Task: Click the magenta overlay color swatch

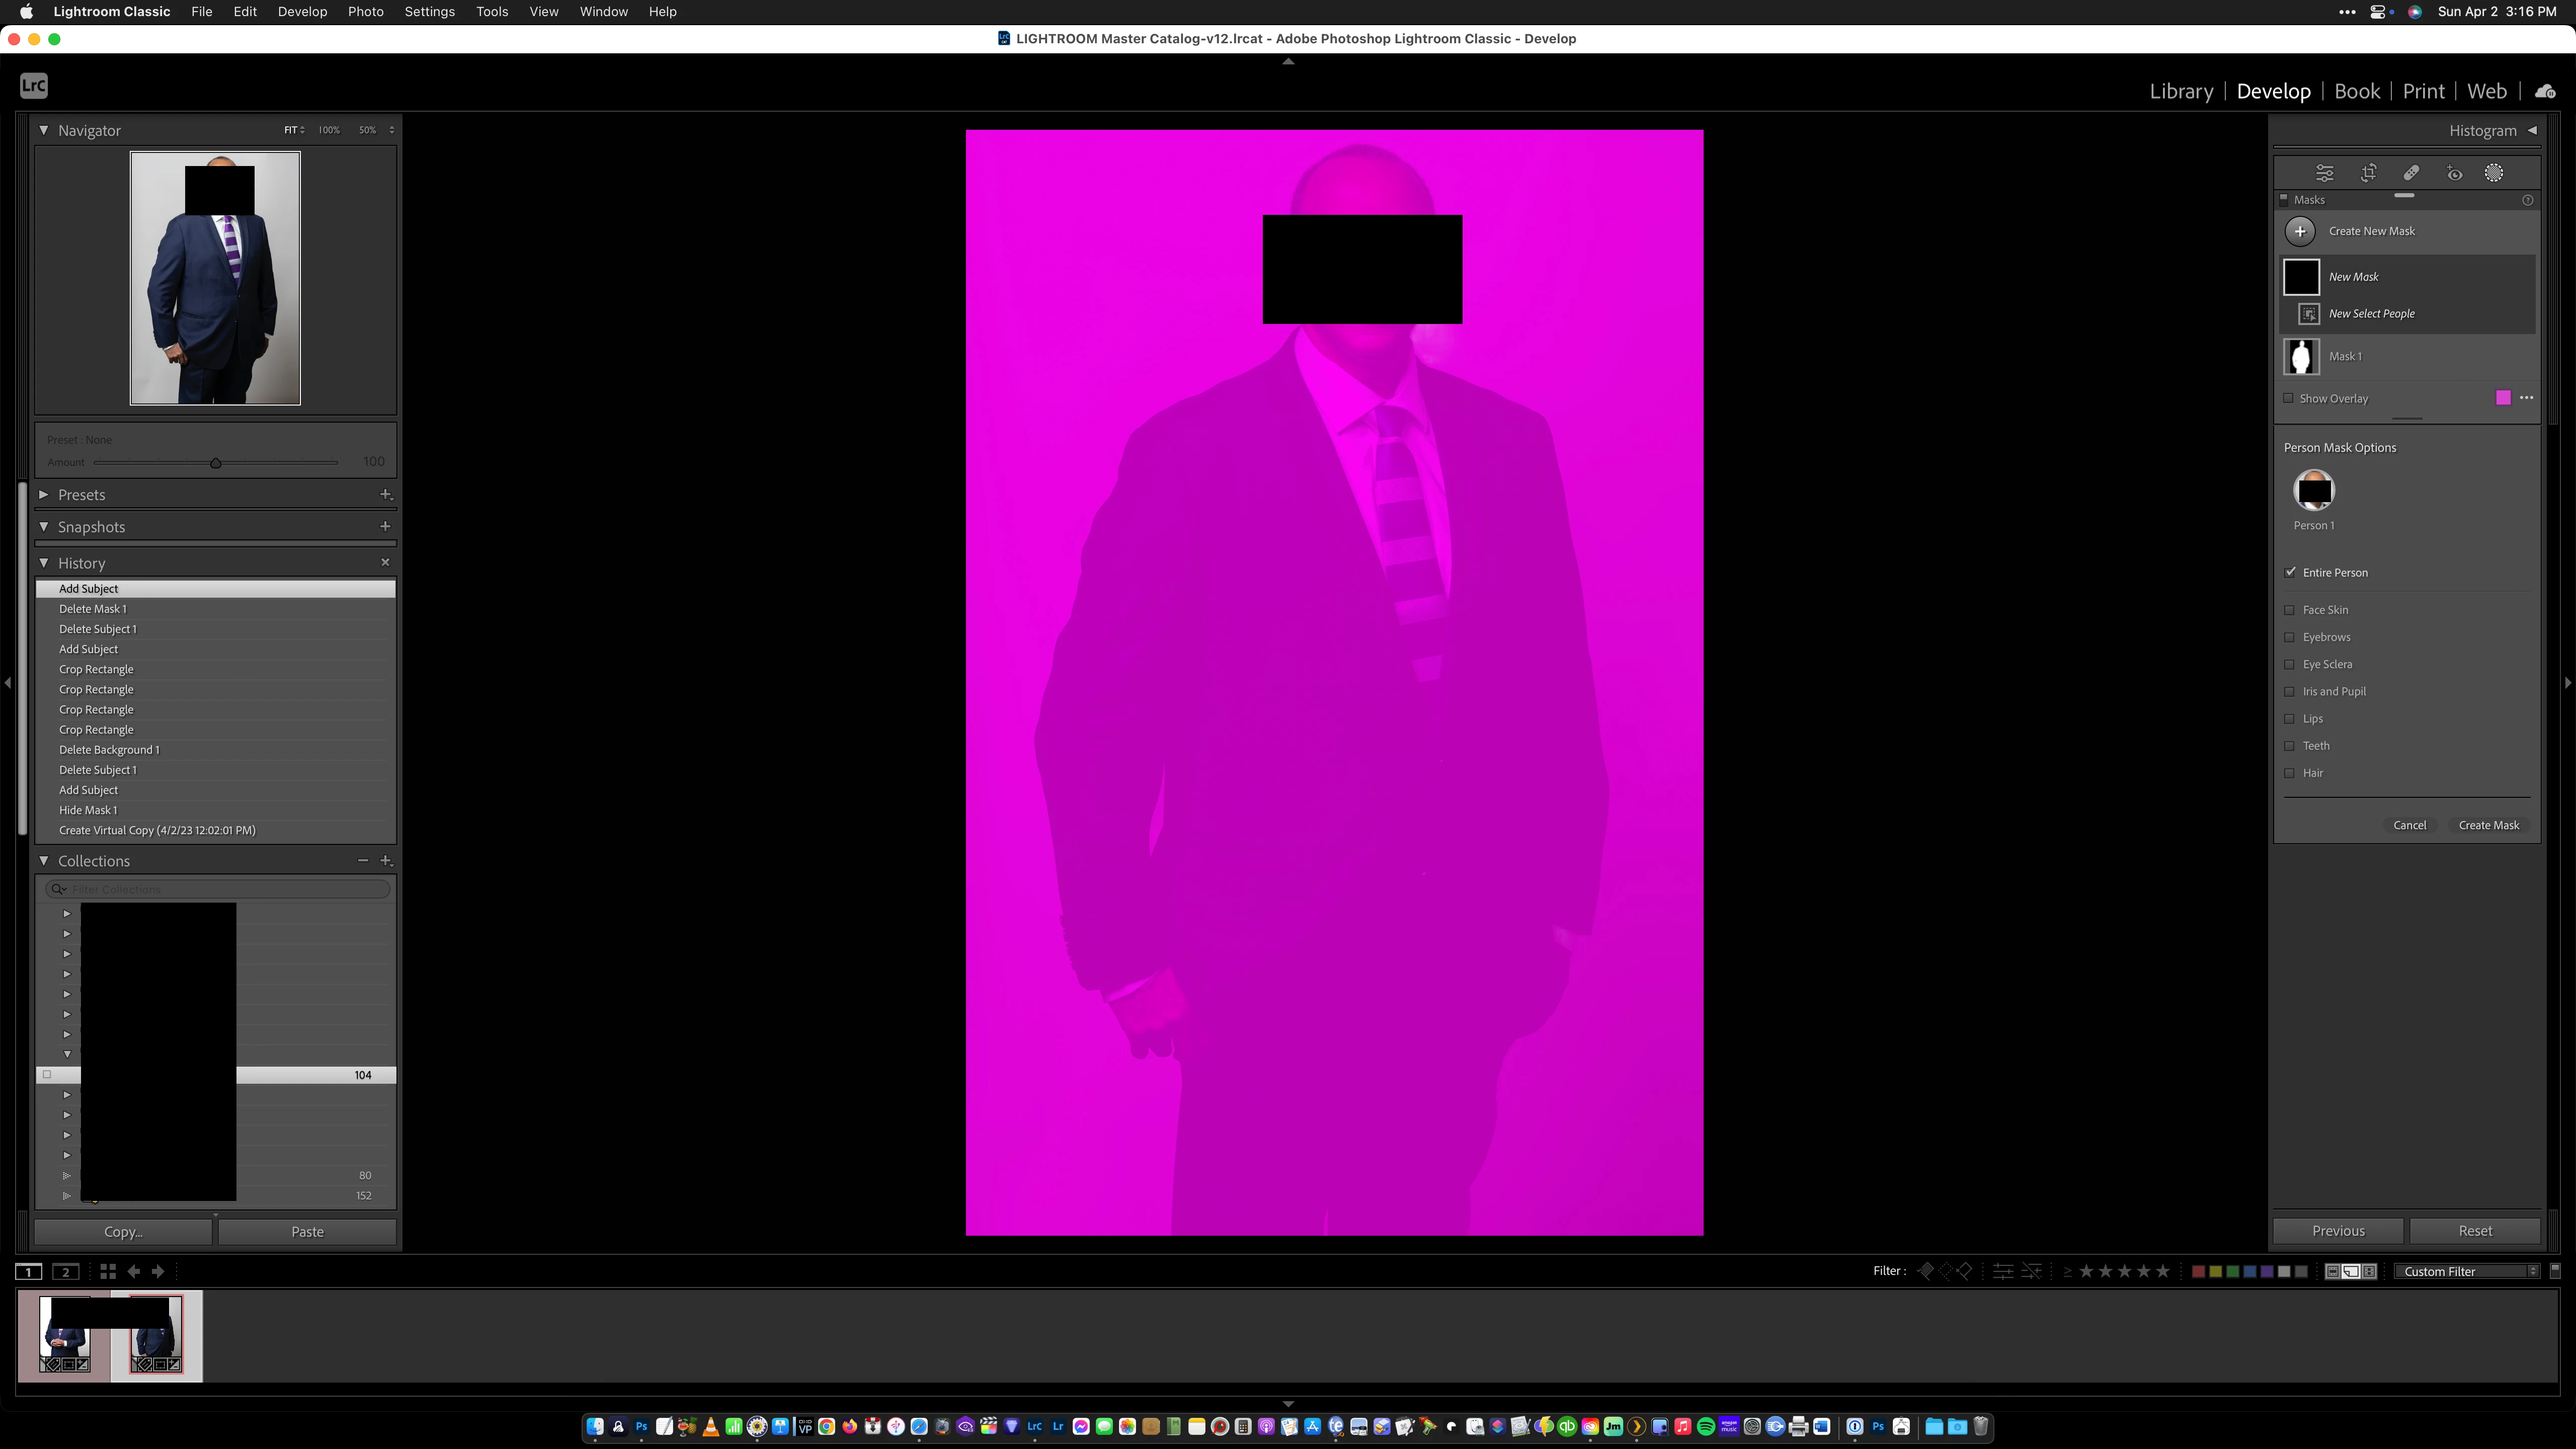Action: click(2503, 398)
